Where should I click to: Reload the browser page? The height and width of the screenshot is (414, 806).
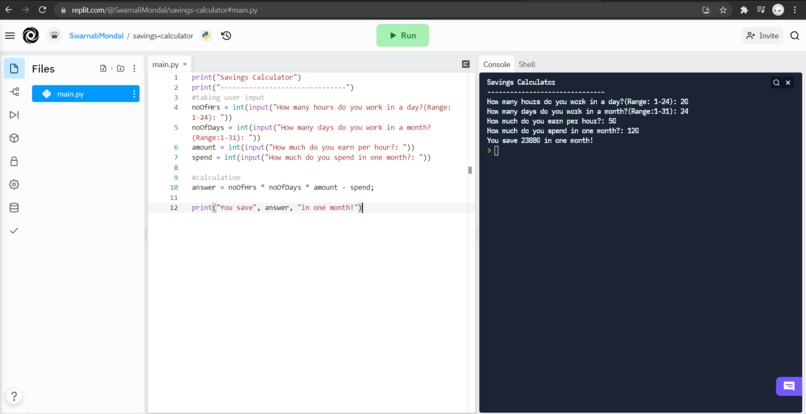(43, 10)
